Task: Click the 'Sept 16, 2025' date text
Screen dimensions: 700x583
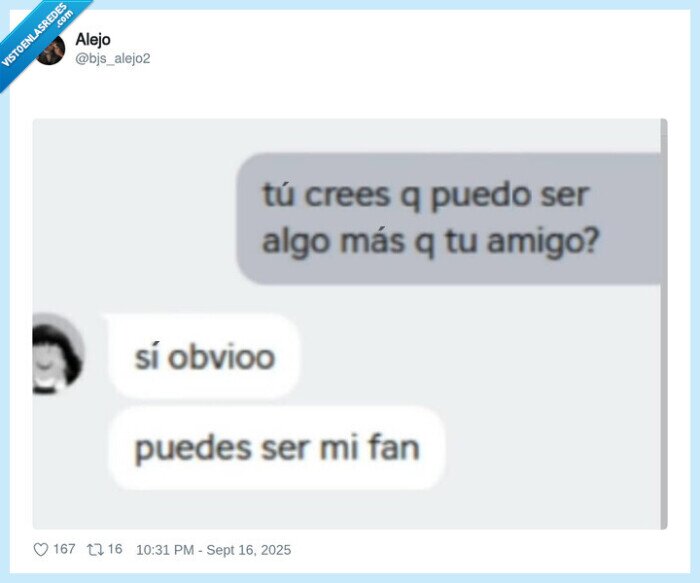Action: 249,550
